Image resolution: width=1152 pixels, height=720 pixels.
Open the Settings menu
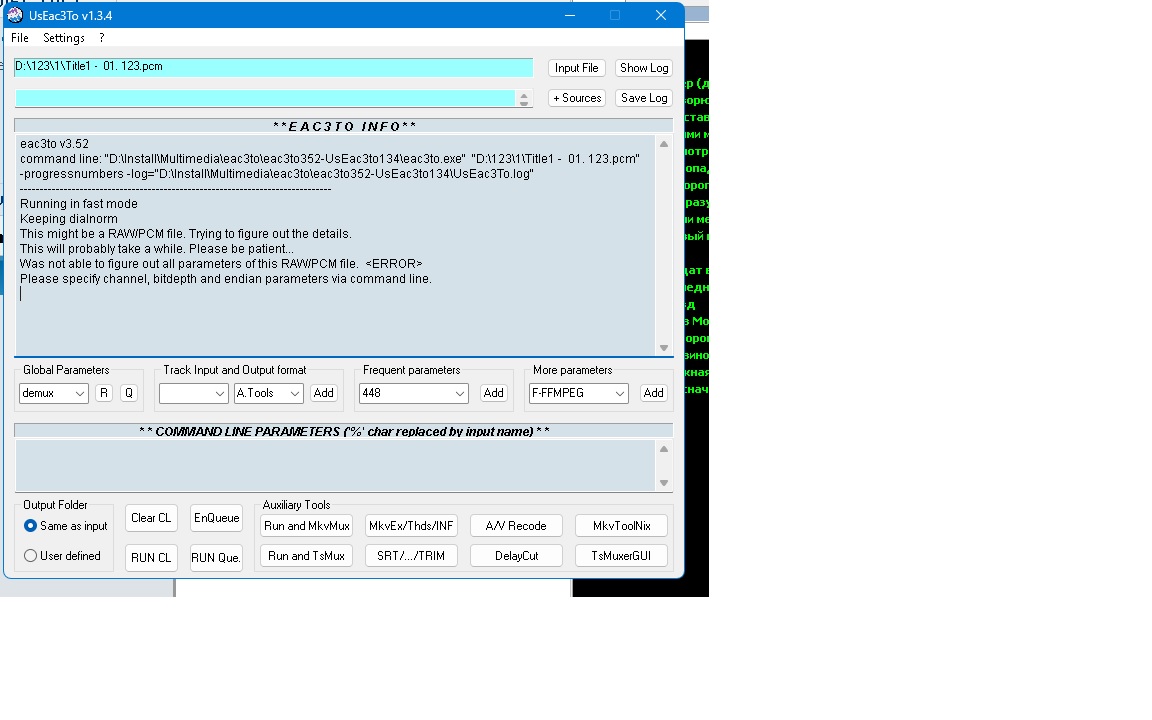coord(64,38)
